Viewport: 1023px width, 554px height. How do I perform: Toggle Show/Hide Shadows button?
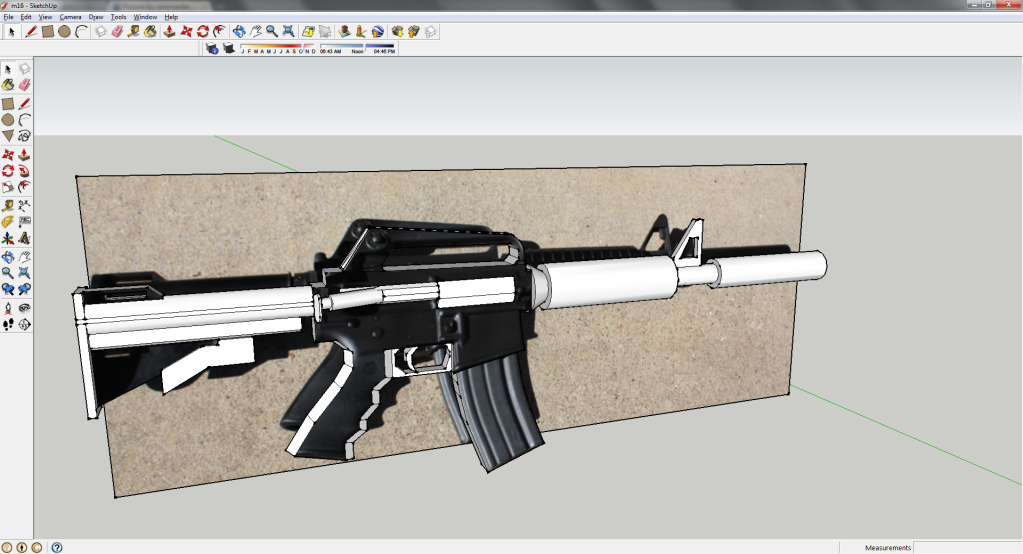[228, 48]
